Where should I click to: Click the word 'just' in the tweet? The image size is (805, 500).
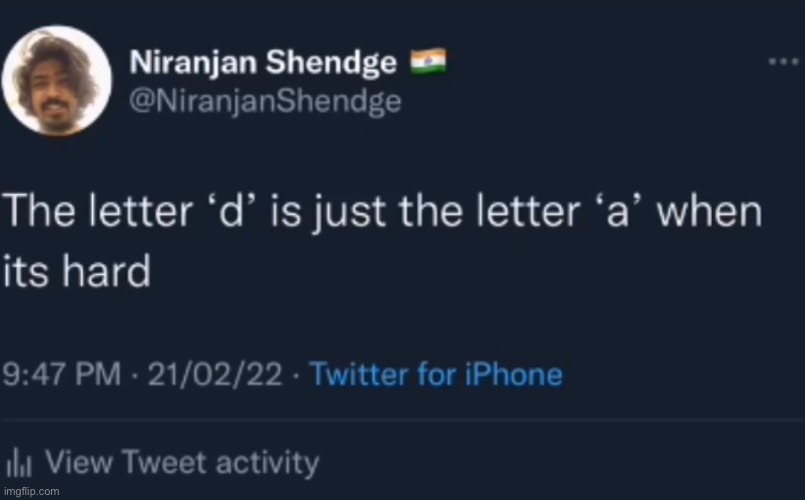click(349, 213)
